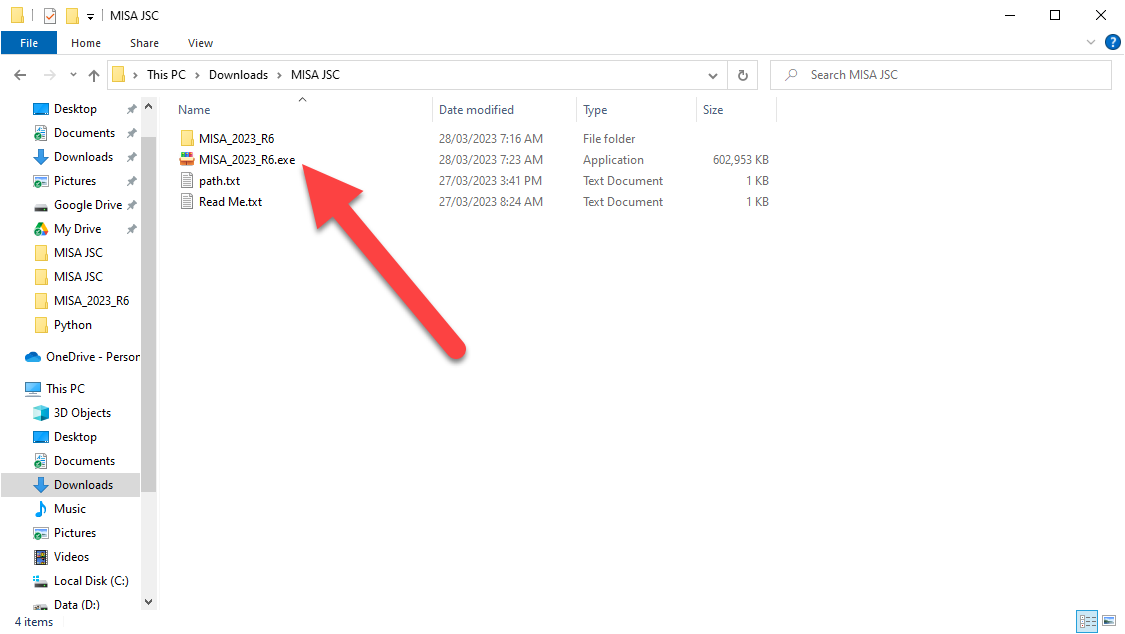Click MISA JSC in address breadcrumb
Viewport: 1125px width, 634px height.
[x=315, y=75]
